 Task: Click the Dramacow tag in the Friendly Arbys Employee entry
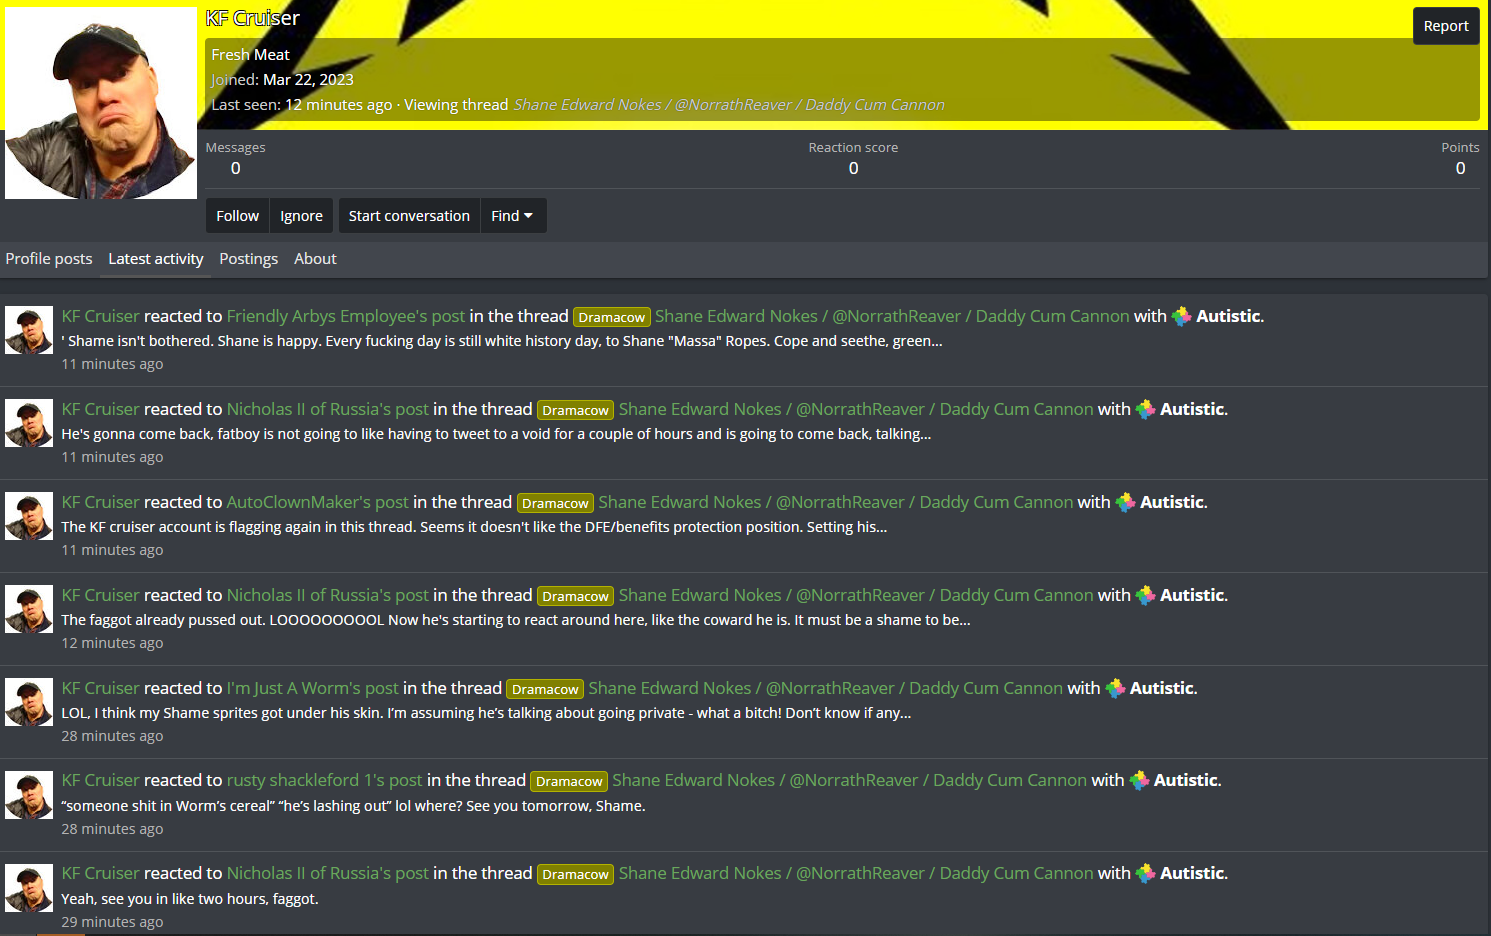(x=612, y=317)
